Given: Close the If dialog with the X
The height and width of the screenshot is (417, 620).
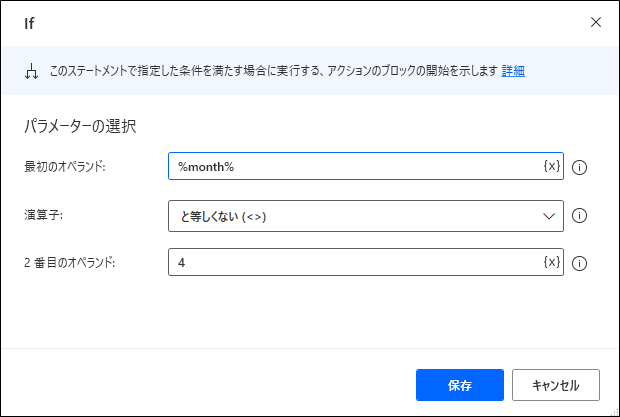Looking at the screenshot, I should coord(596,22).
